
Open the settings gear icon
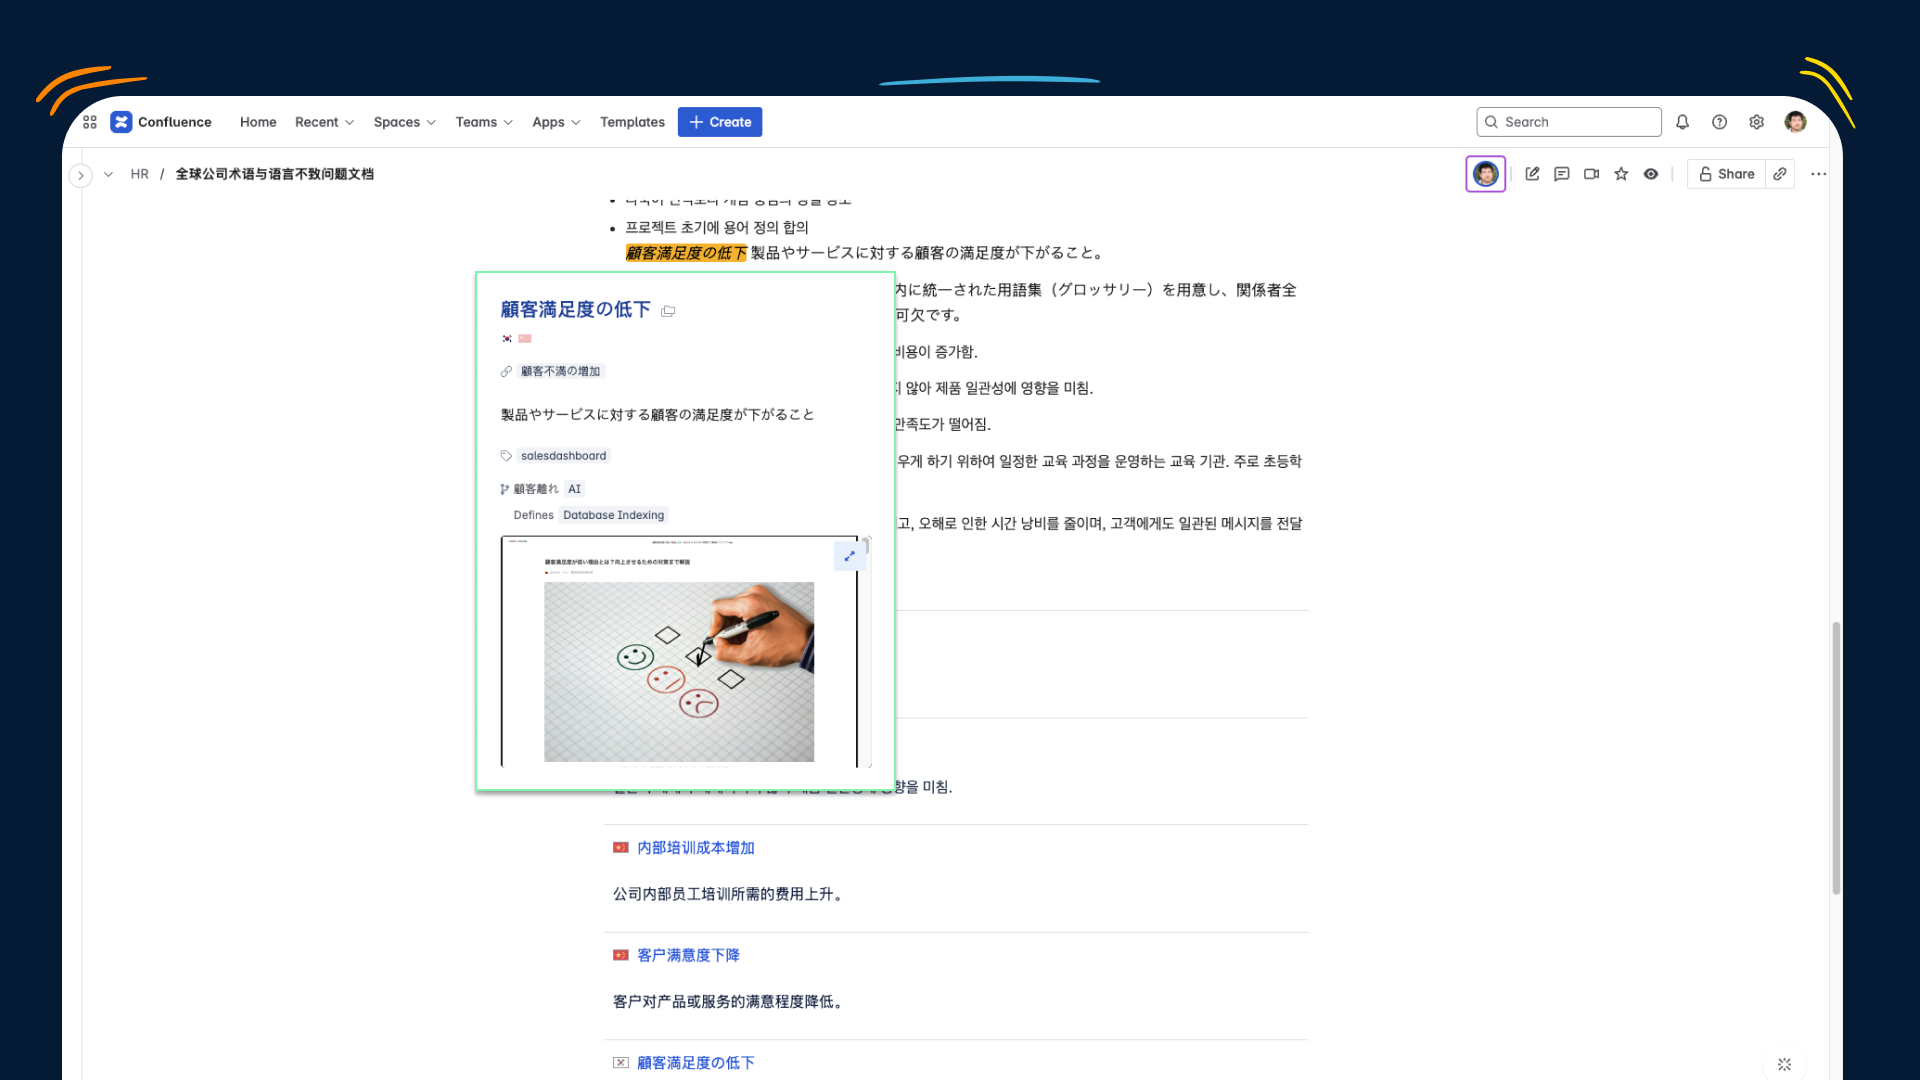click(x=1756, y=122)
